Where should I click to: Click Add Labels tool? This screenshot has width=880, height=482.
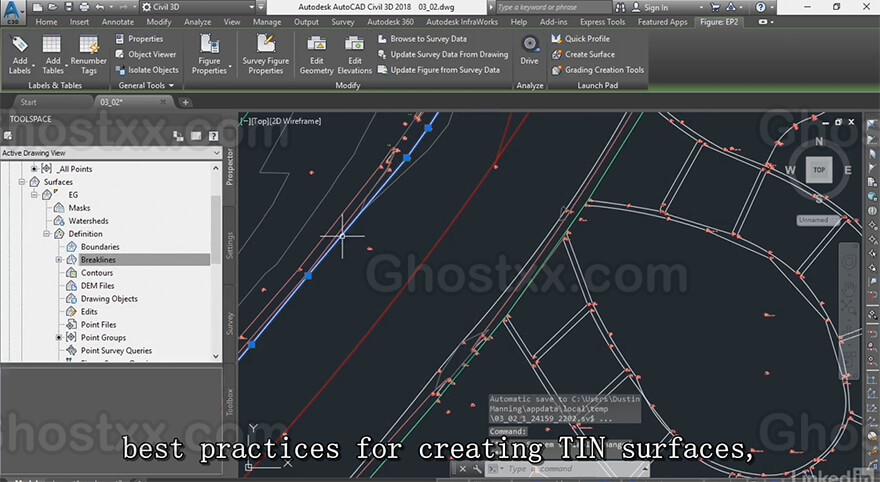coord(20,54)
